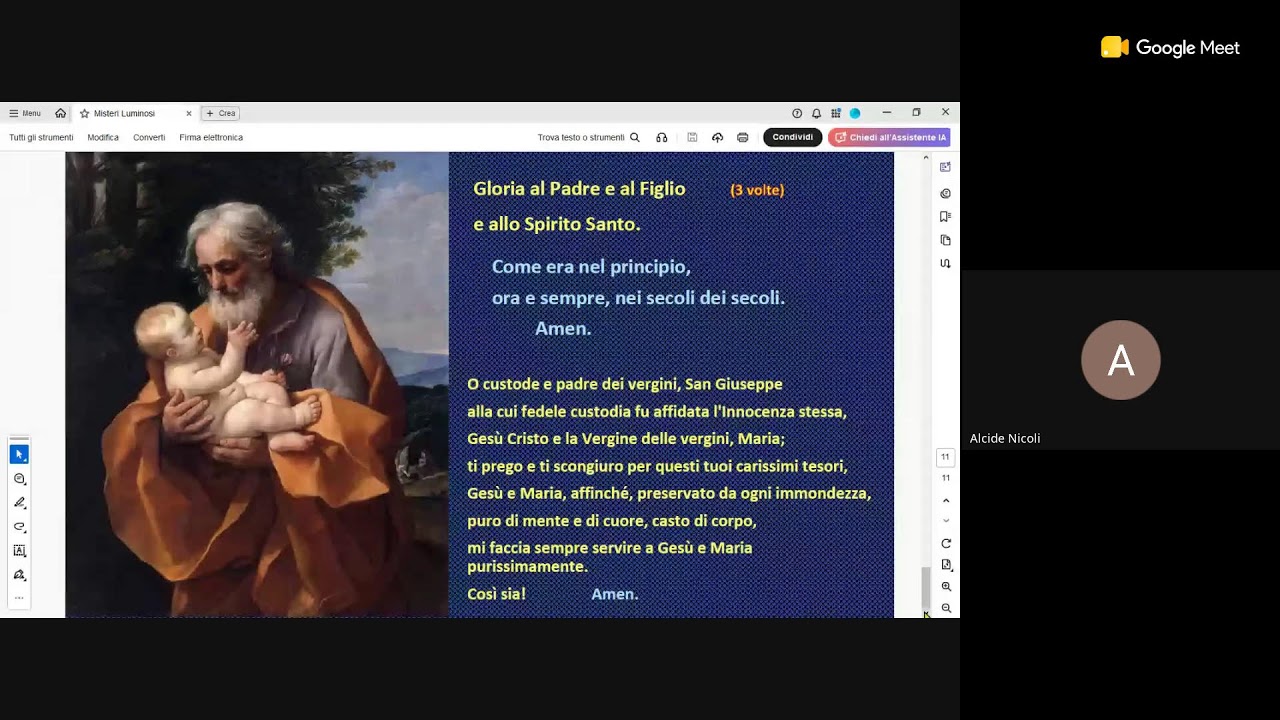Click the line 'puro di mente e di cuore, casto di corpo,'
Screen dimensions: 1280x720
coord(612,521)
